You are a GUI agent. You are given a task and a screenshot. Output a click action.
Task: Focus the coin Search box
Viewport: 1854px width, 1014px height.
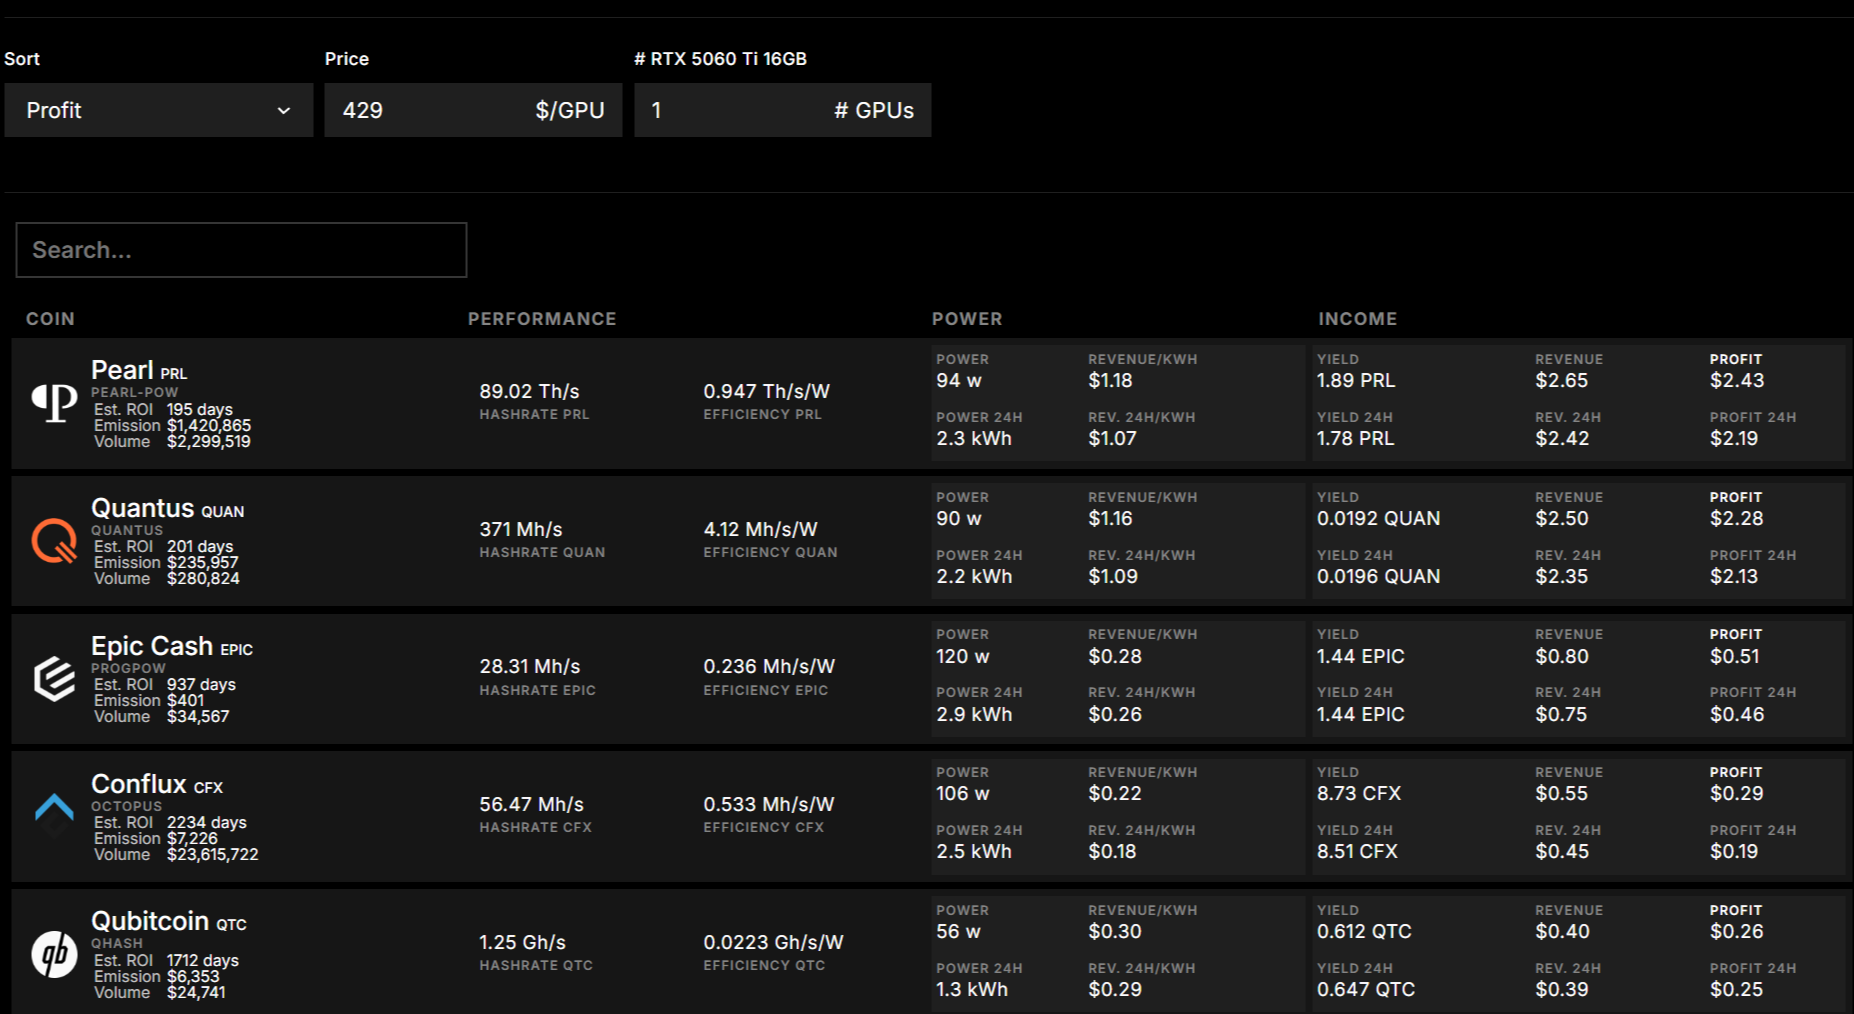(241, 250)
